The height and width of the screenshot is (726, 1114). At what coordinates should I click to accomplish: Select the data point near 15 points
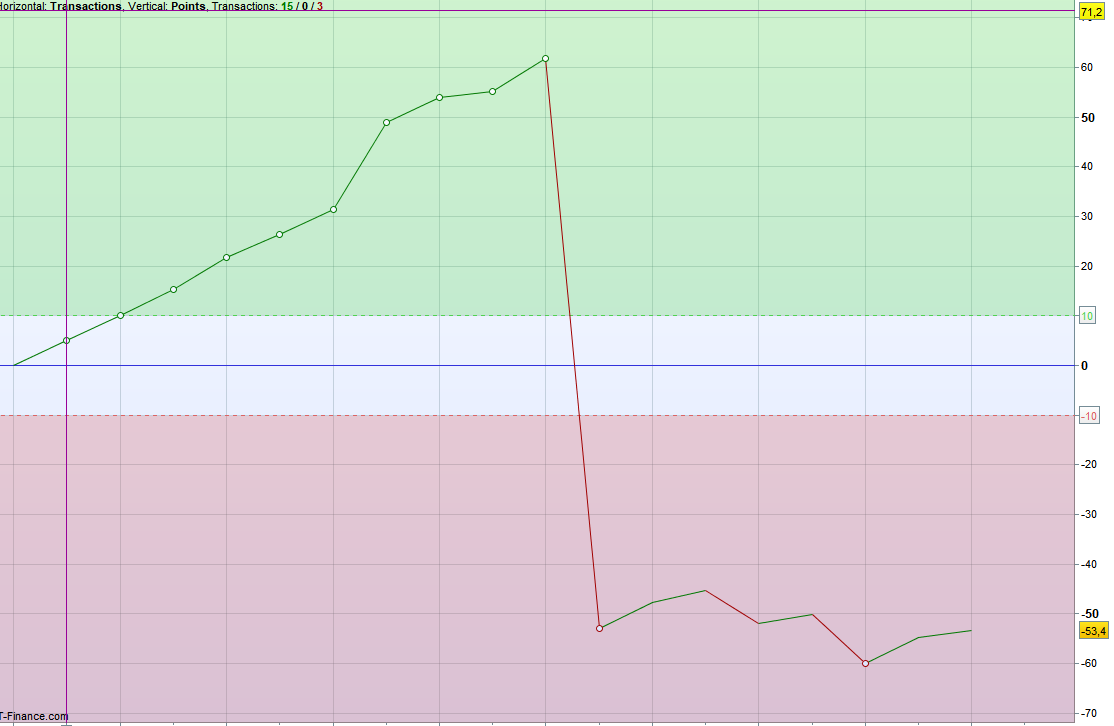pyautogui.click(x=173, y=289)
